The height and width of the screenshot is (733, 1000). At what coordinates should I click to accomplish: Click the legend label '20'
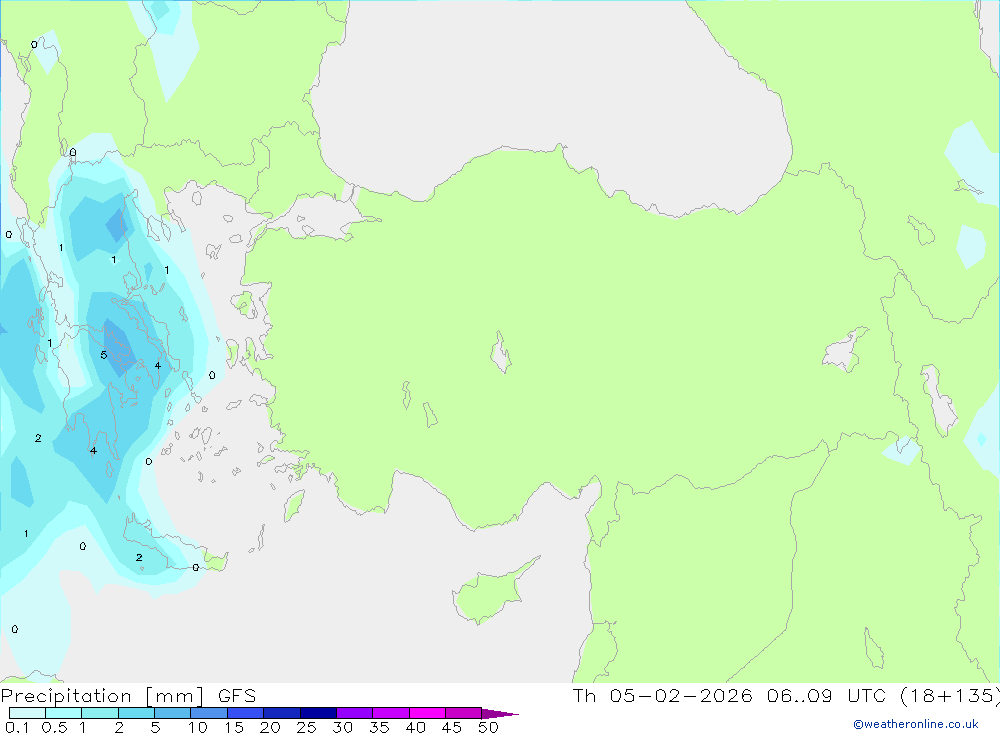point(270,727)
